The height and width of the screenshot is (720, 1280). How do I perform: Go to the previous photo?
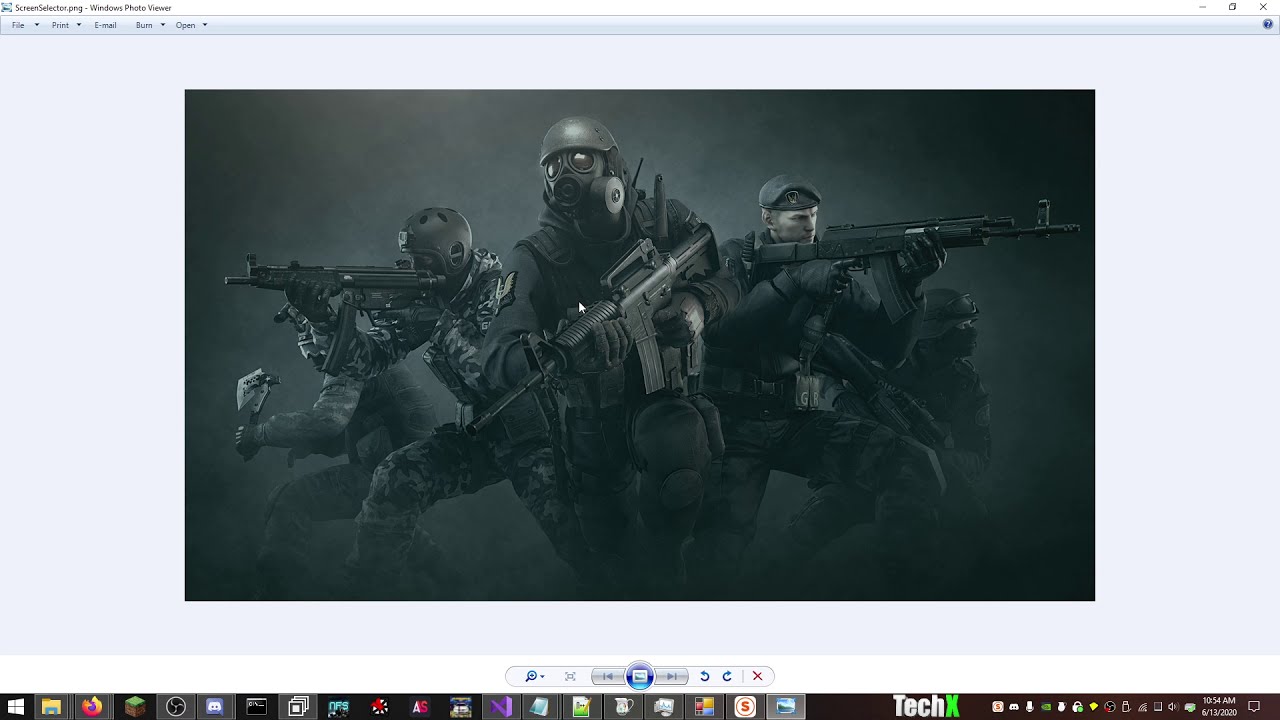(607, 677)
